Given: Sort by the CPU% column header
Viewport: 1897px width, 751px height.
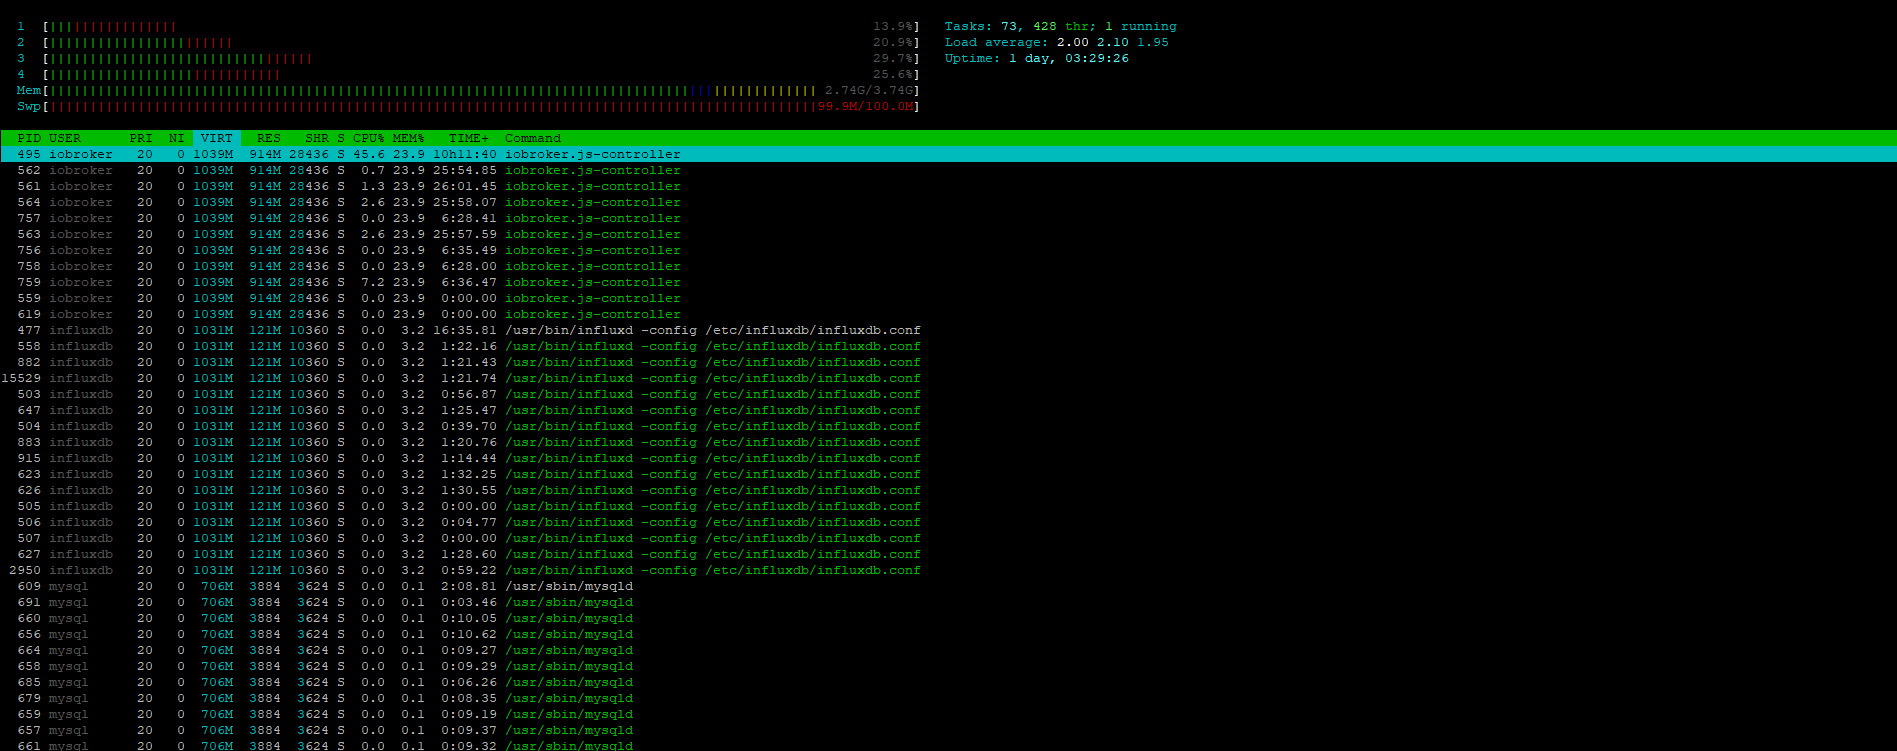Looking at the screenshot, I should pyautogui.click(x=369, y=138).
